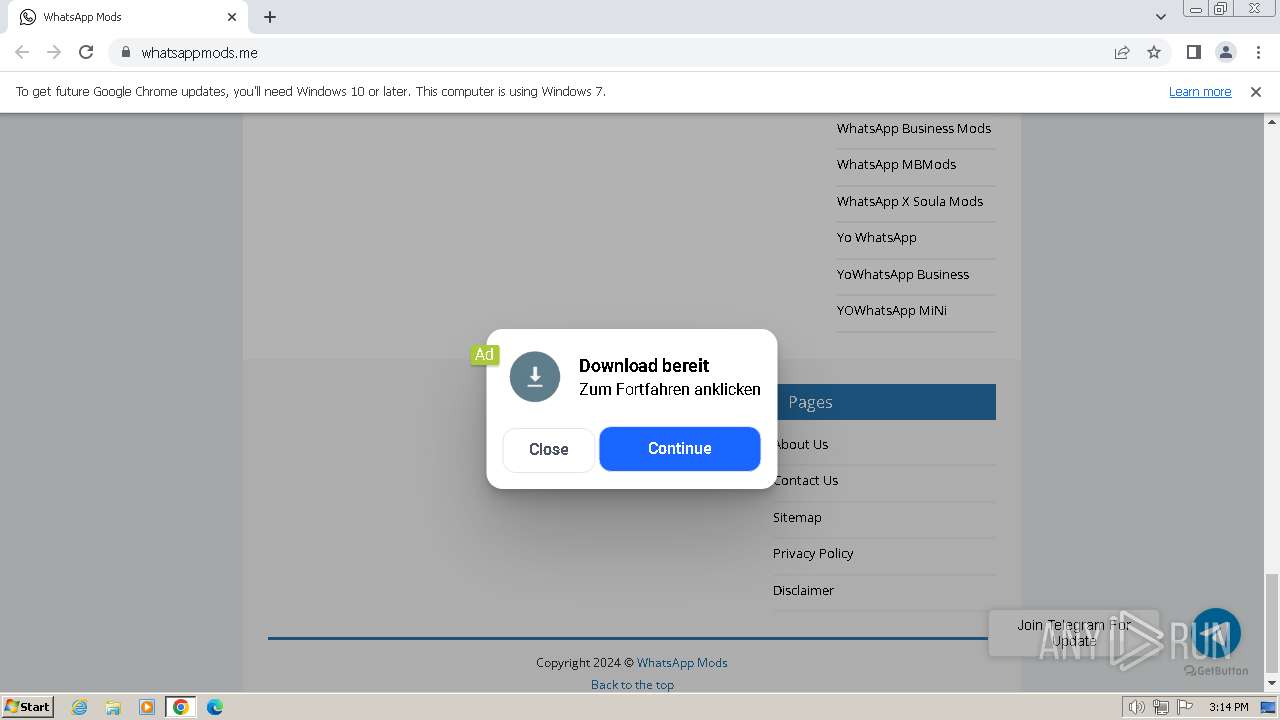Click the browser back arrow
1280x720 pixels.
[22, 52]
